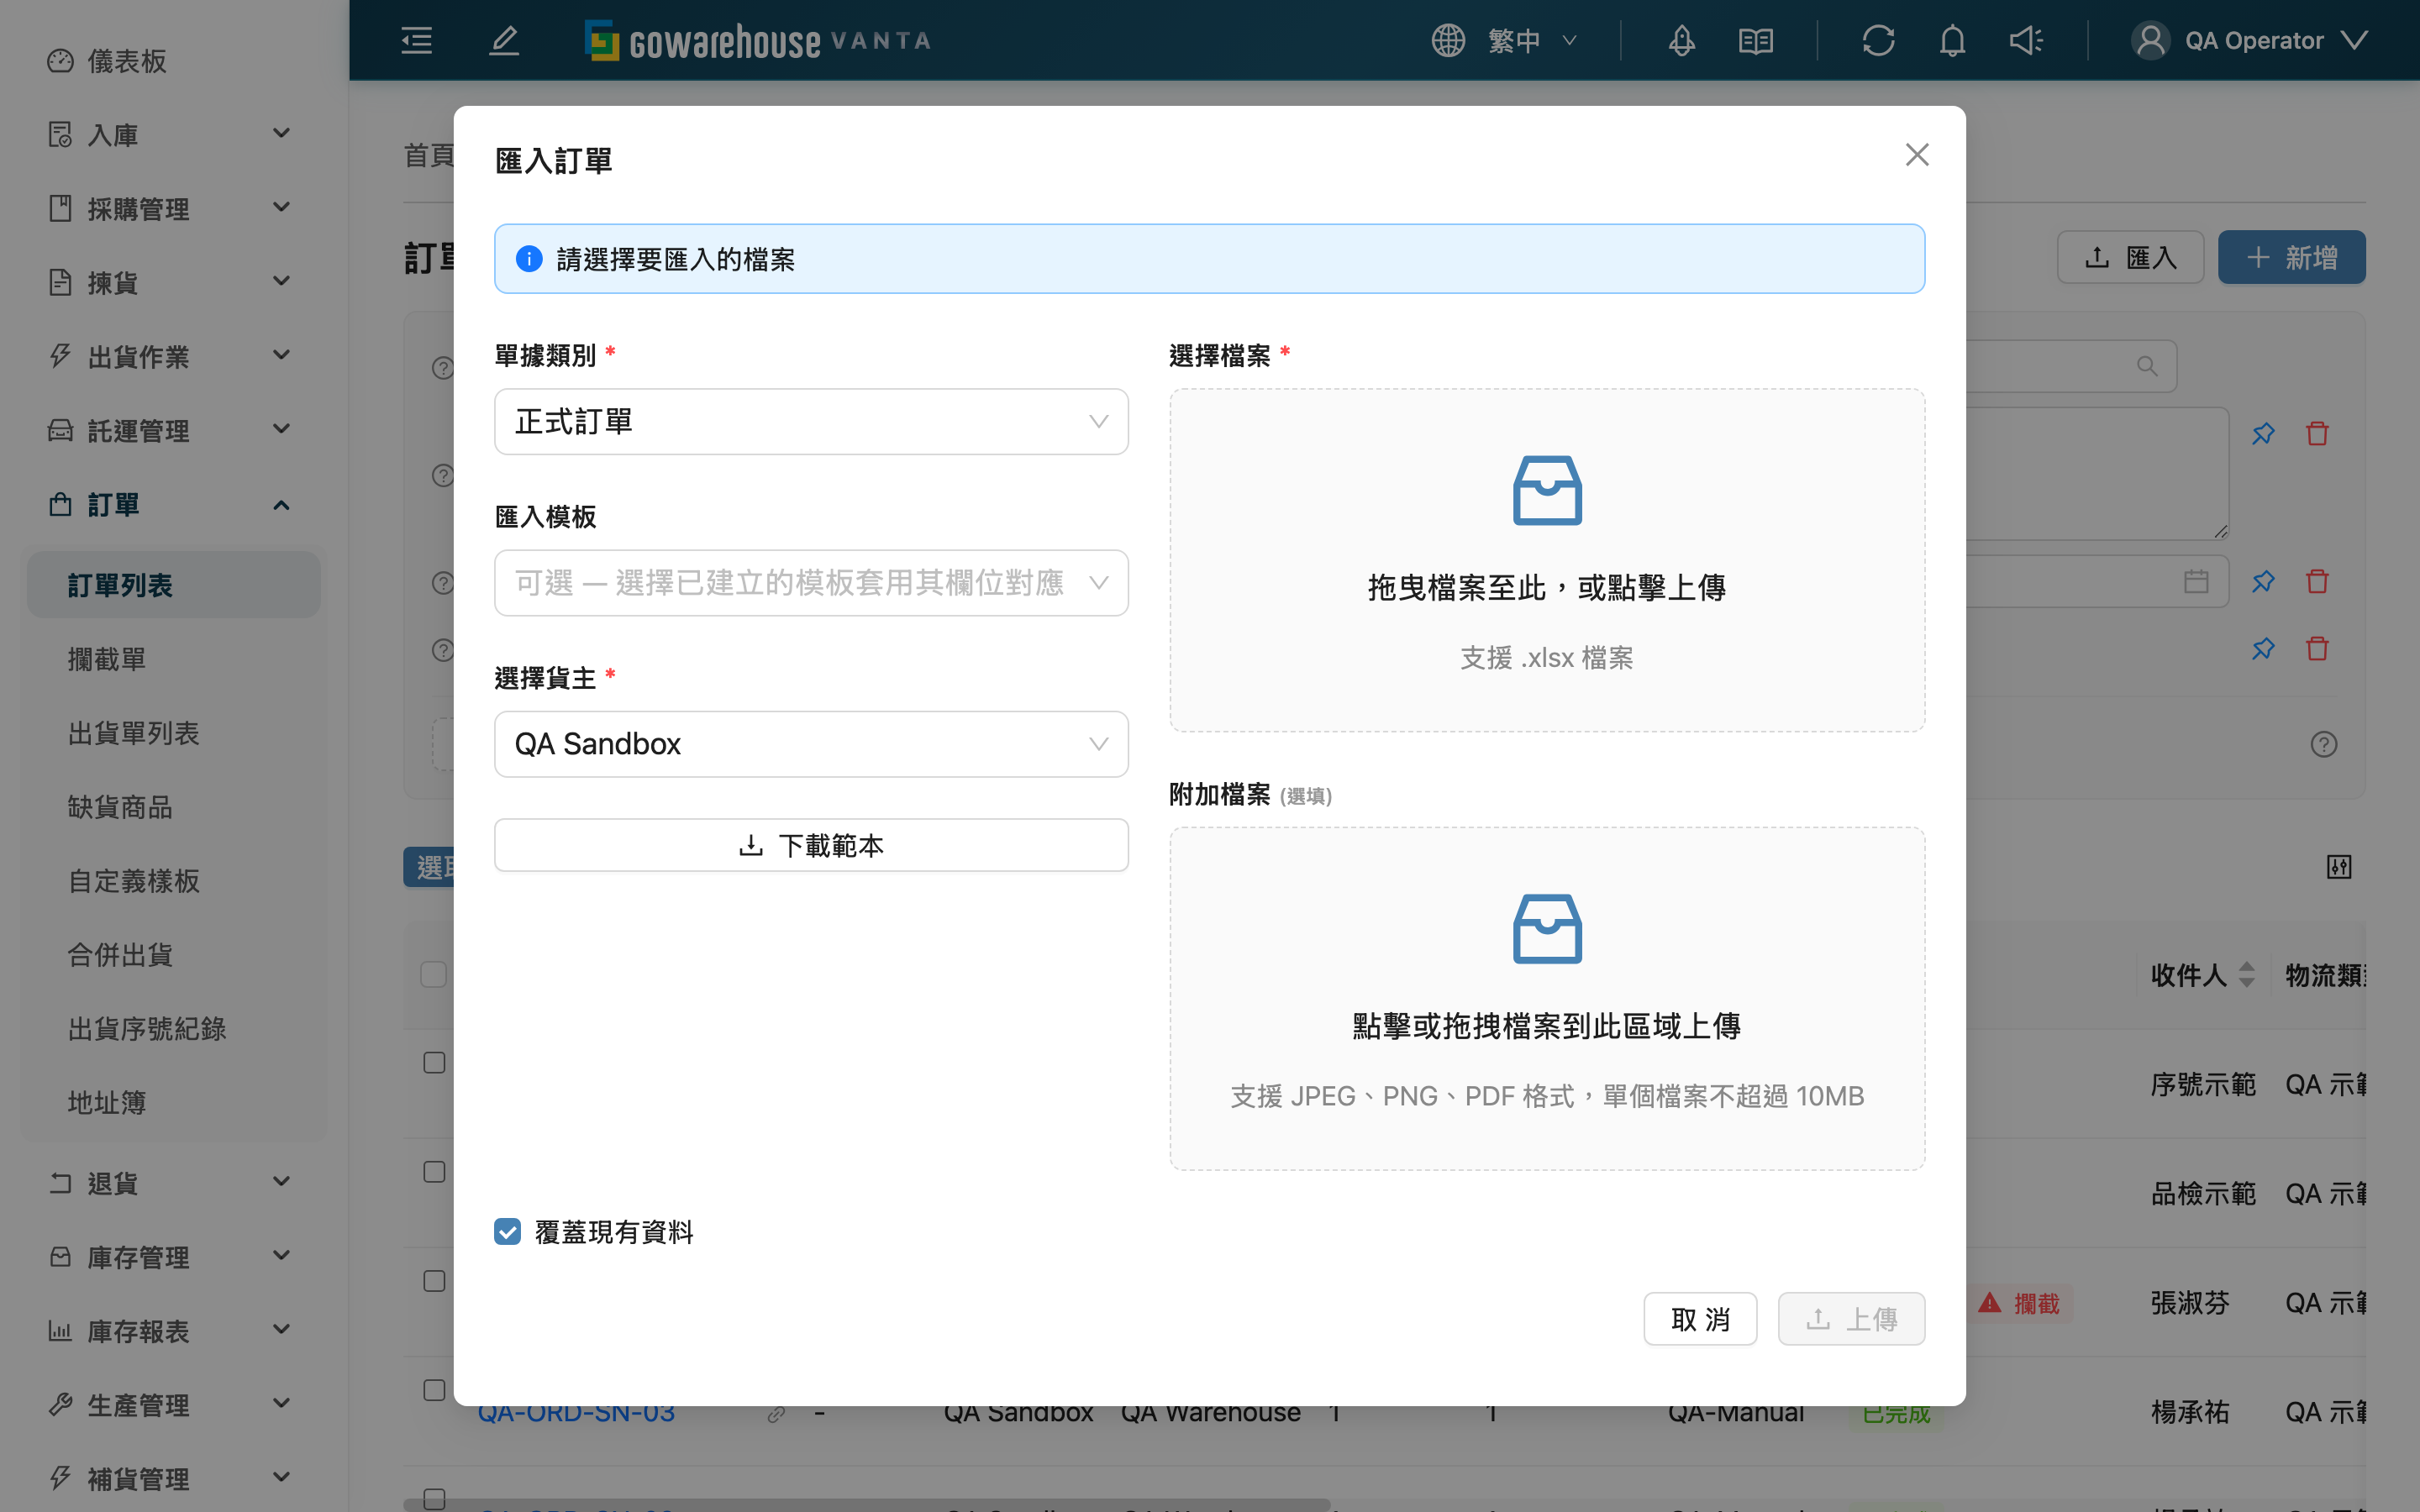Click the help question mark icon at right
The image size is (2420, 1512).
tap(2324, 744)
